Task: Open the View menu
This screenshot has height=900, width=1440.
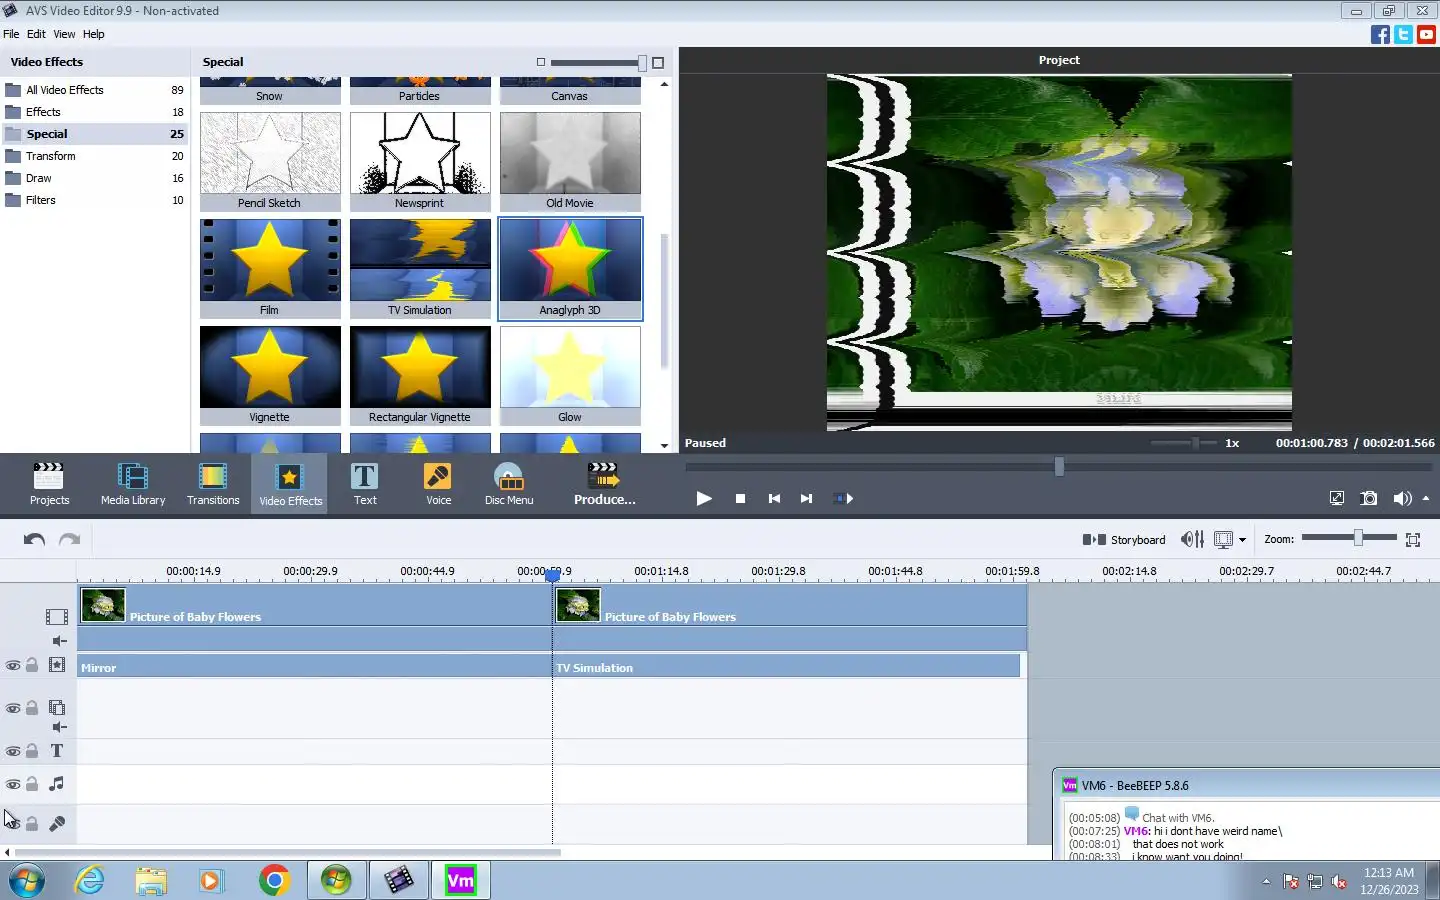Action: pyautogui.click(x=64, y=34)
